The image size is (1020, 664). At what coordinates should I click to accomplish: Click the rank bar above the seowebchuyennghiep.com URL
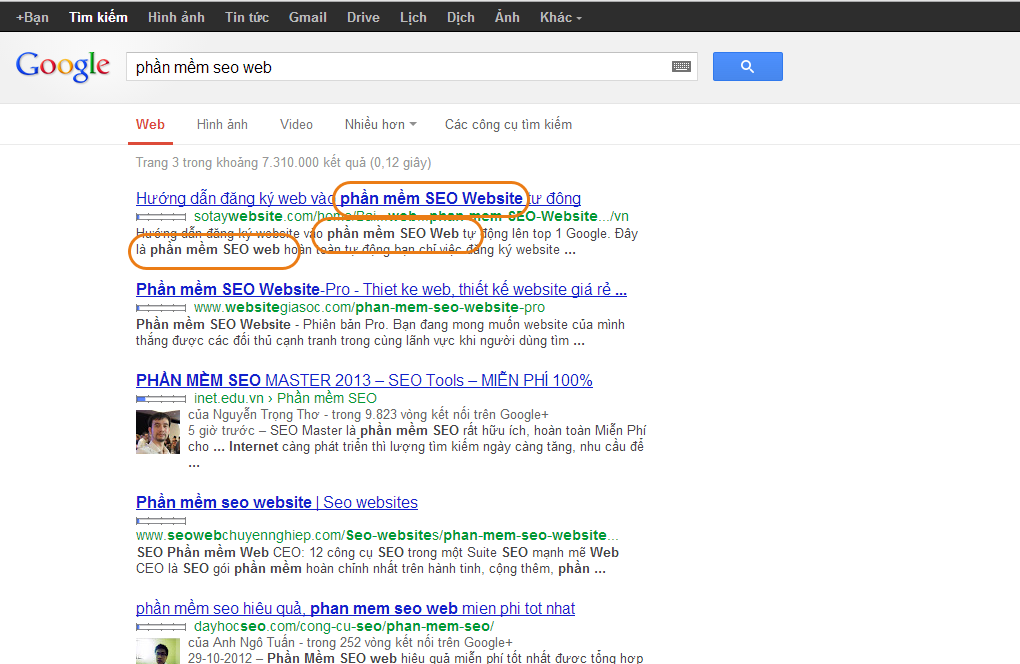click(x=161, y=520)
